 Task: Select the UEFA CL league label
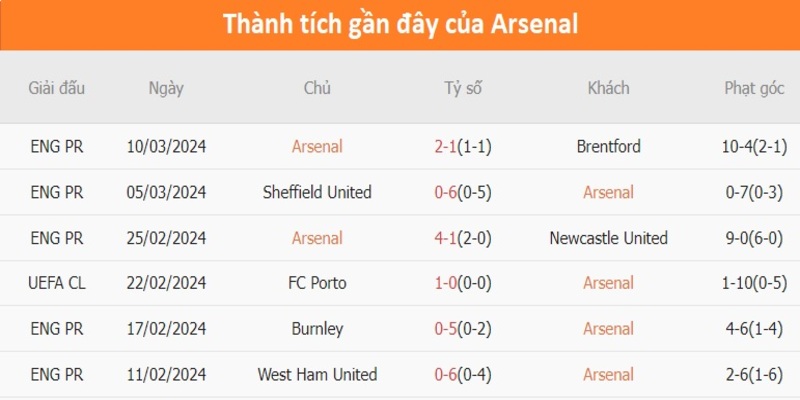(57, 283)
